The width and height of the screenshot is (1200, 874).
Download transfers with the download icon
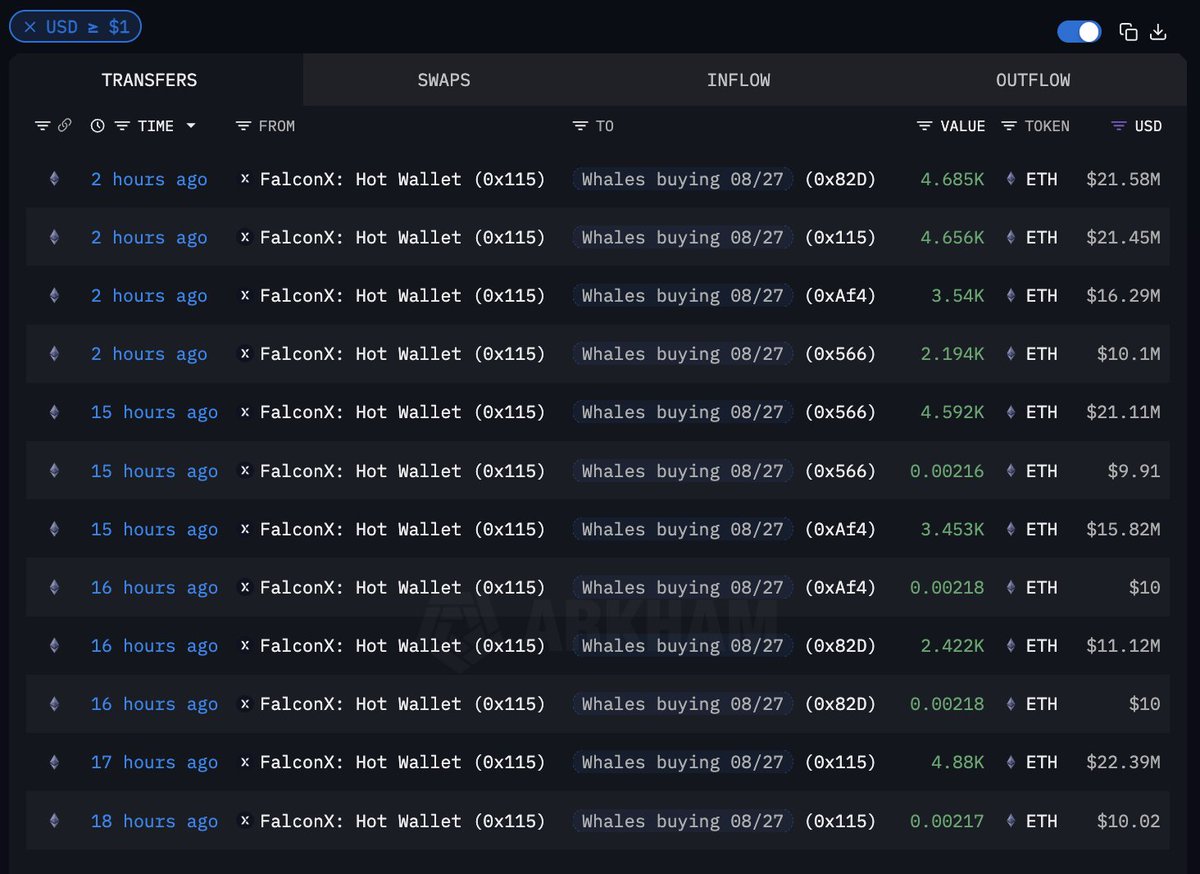coord(1158,32)
